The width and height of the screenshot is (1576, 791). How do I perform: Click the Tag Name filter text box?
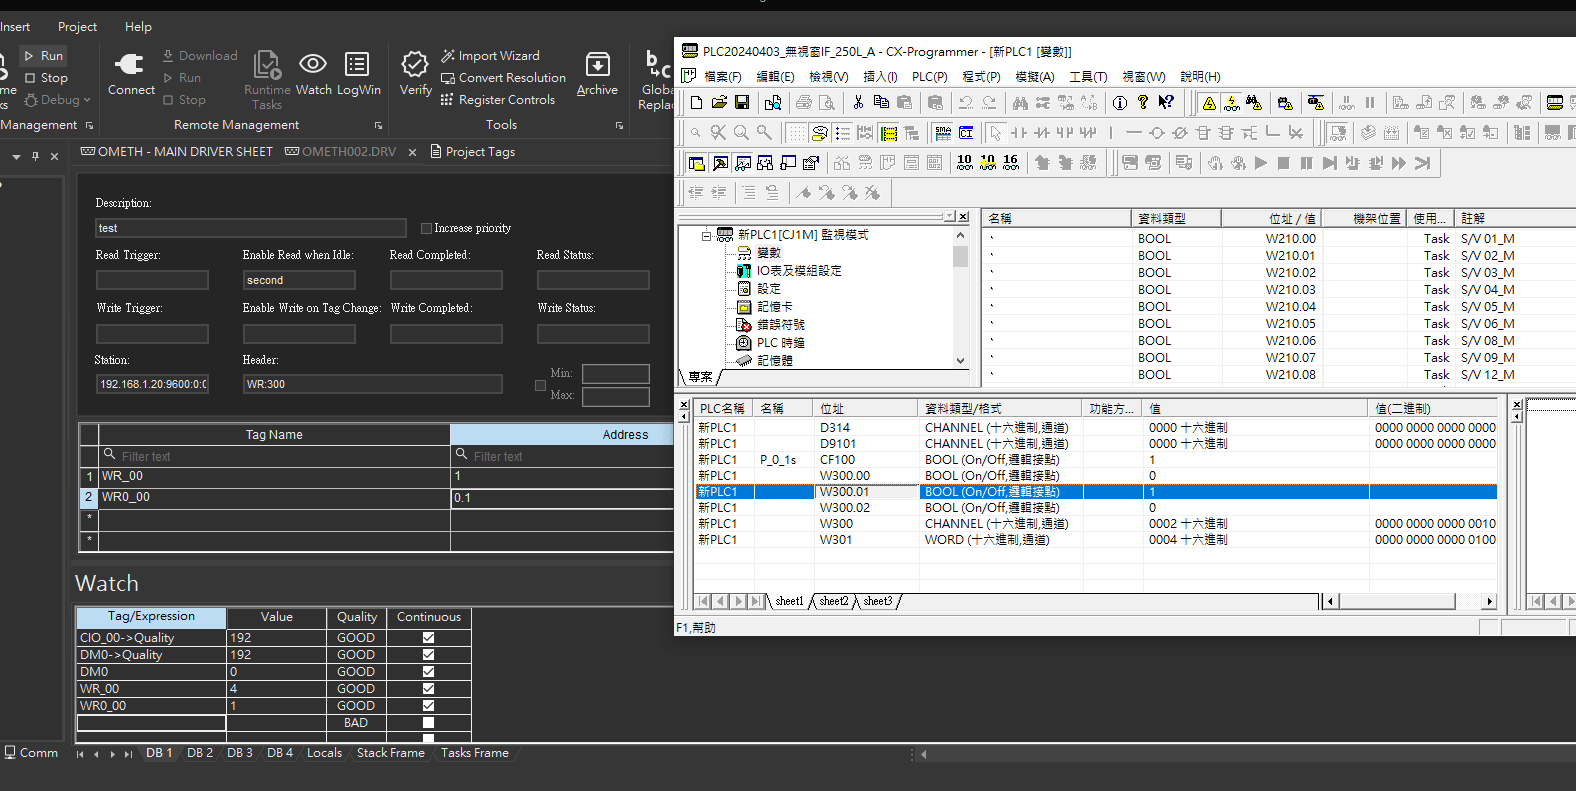(x=274, y=456)
